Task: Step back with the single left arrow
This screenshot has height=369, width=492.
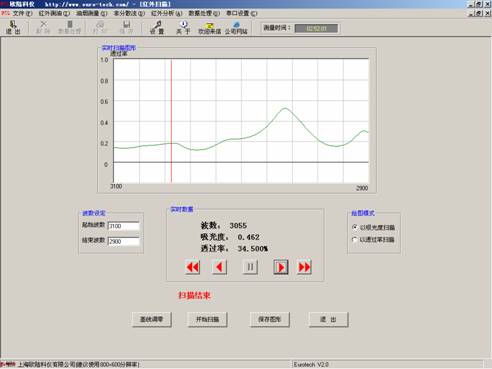Action: [x=219, y=267]
